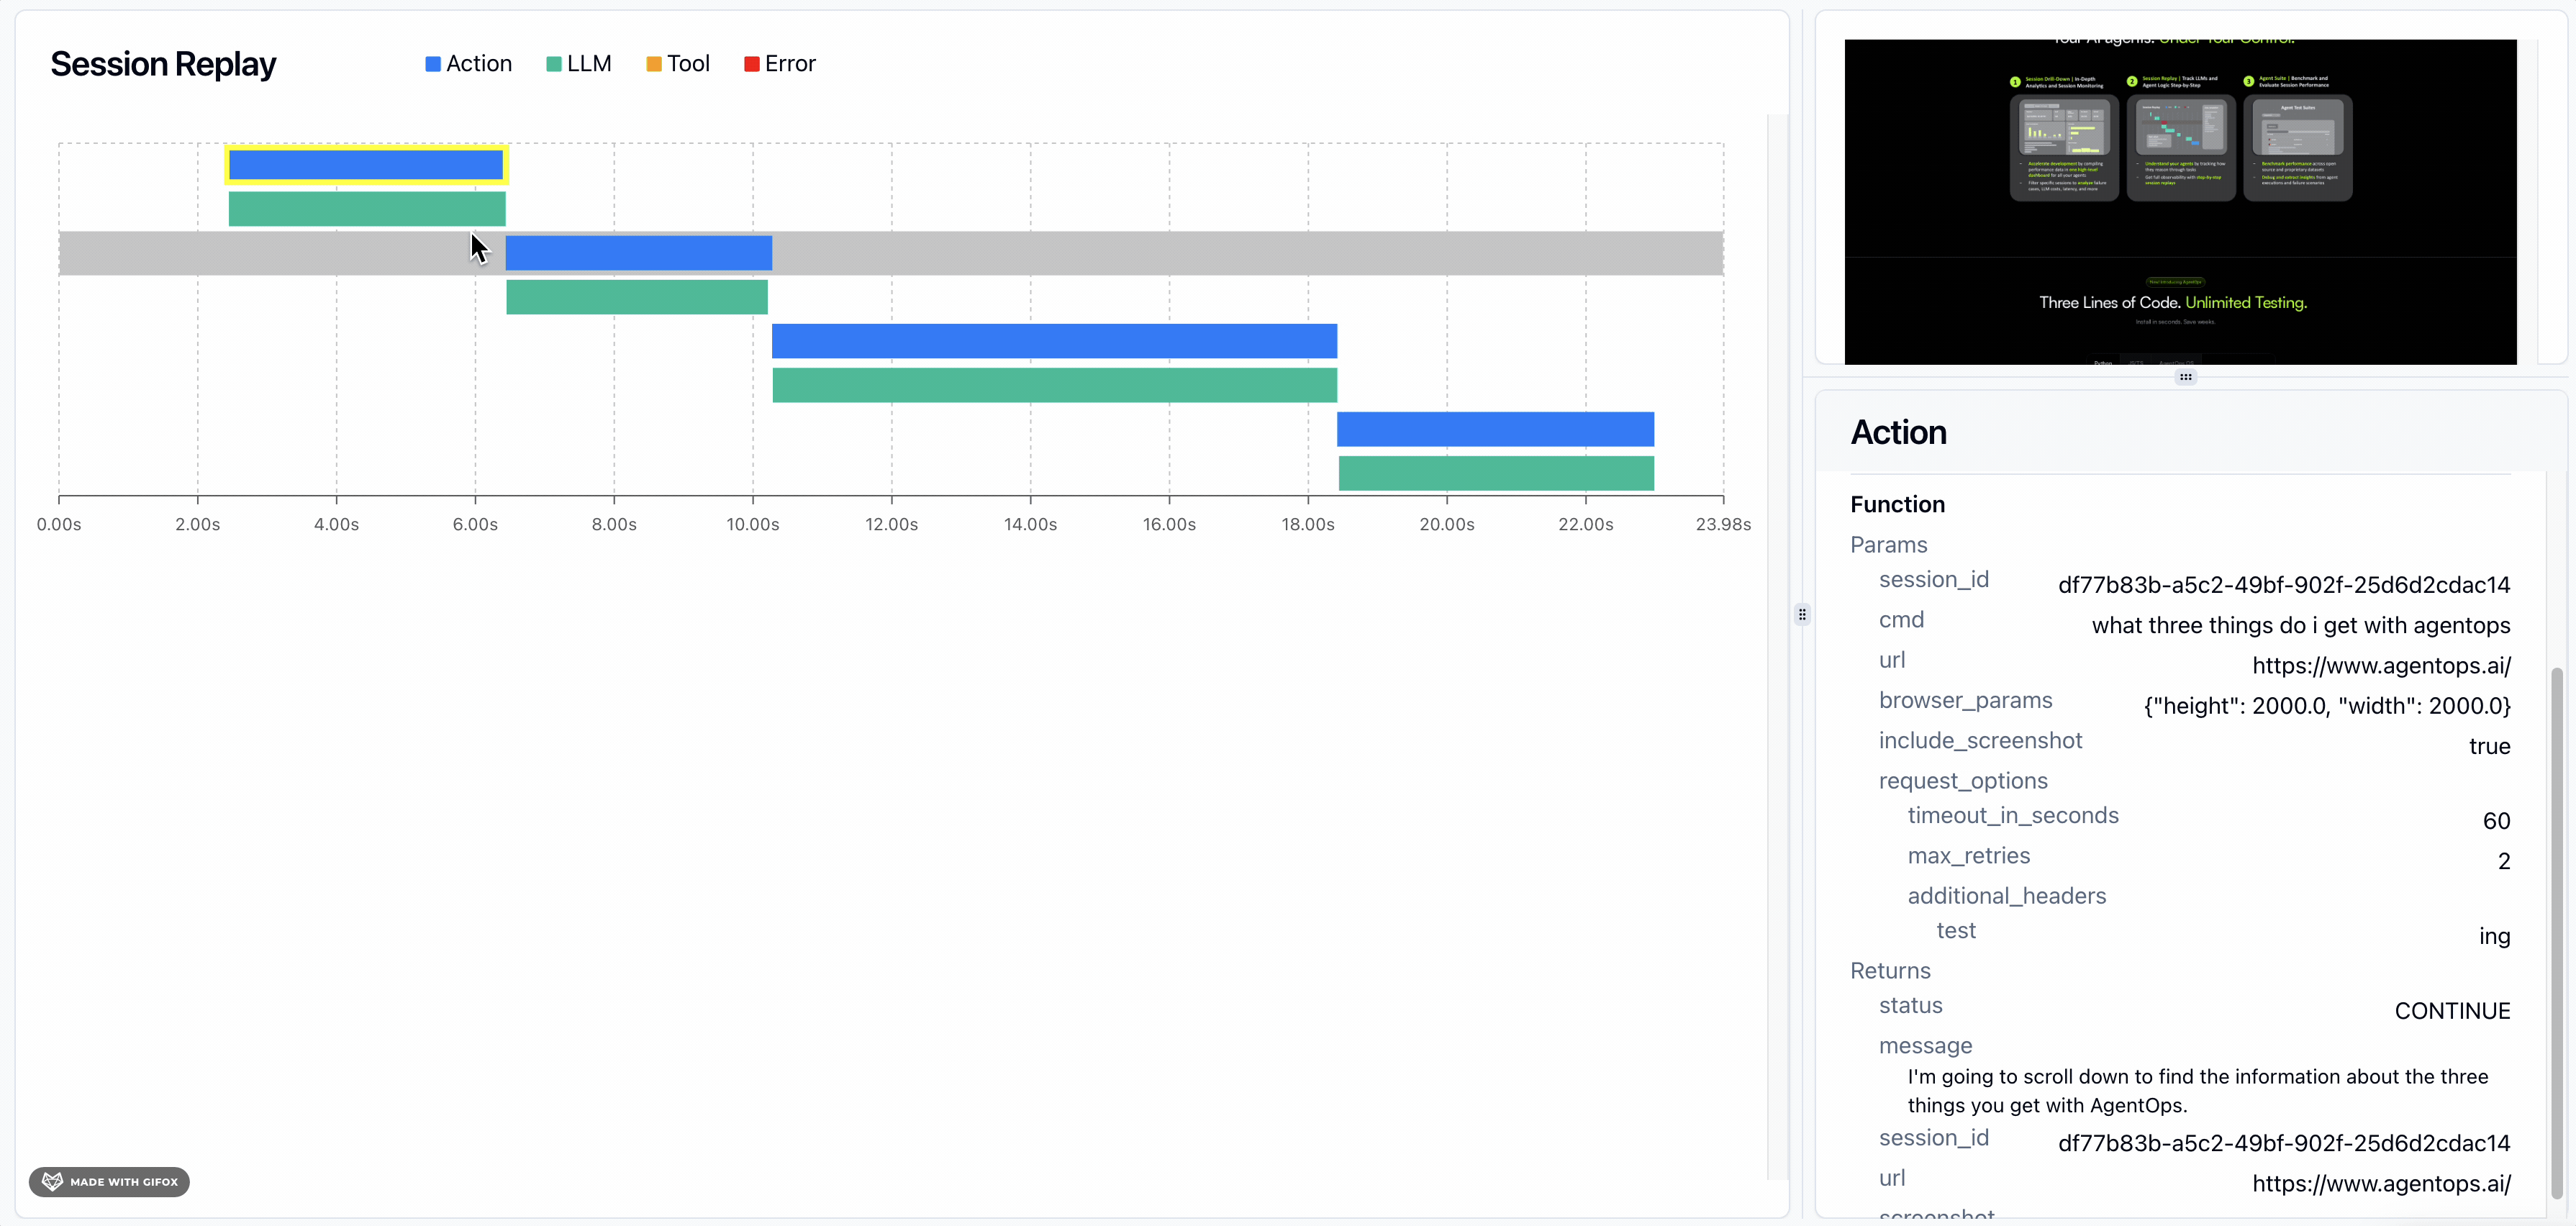Click the orange Tool legend square

click(654, 64)
